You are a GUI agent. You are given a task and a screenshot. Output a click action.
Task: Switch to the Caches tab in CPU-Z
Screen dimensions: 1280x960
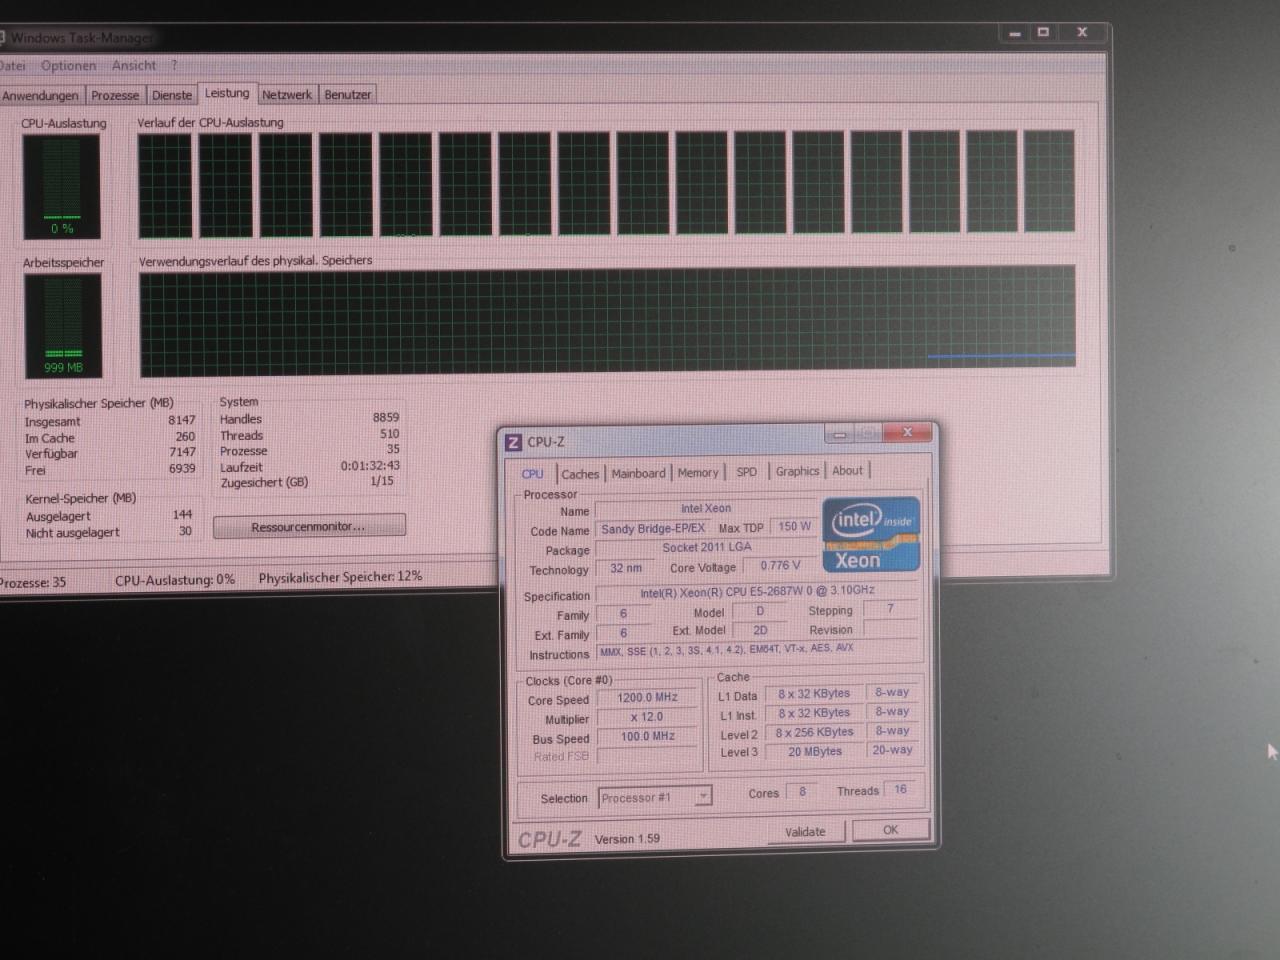(580, 474)
